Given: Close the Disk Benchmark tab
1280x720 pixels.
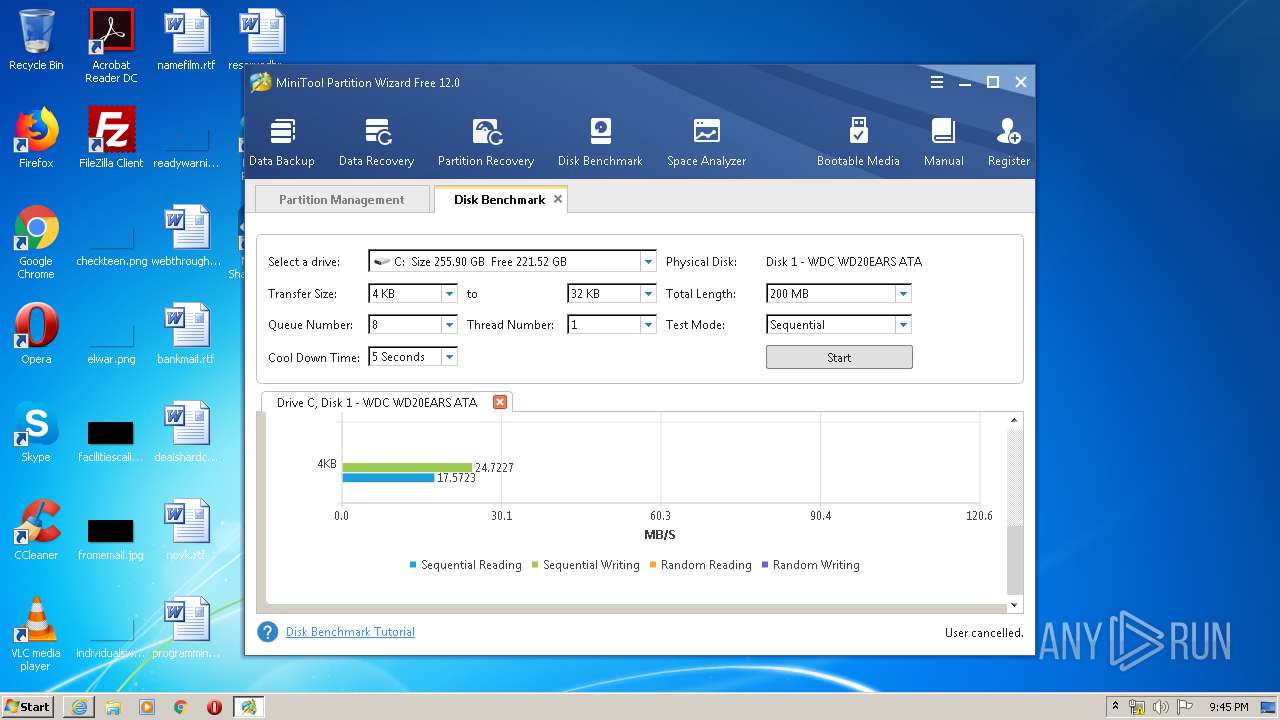Looking at the screenshot, I should 558,199.
